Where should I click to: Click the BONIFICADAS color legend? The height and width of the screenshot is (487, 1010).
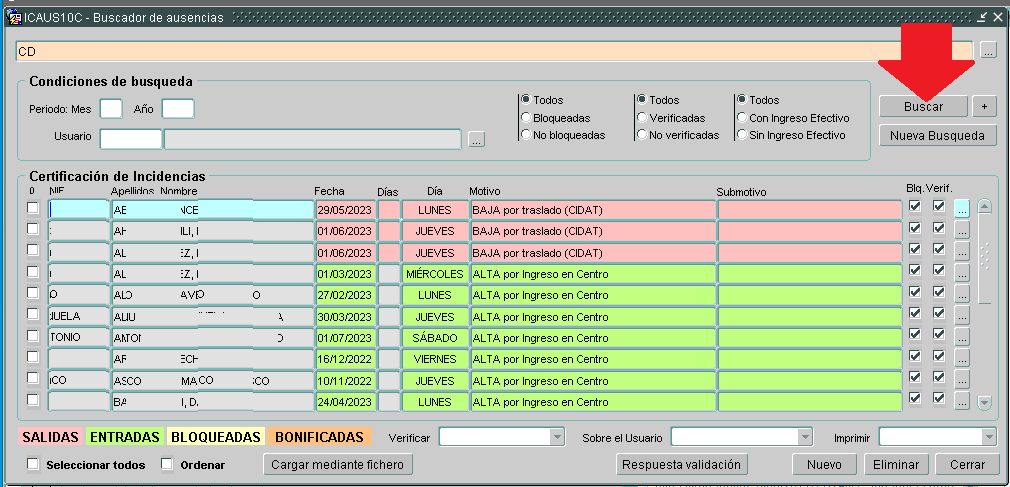point(319,437)
